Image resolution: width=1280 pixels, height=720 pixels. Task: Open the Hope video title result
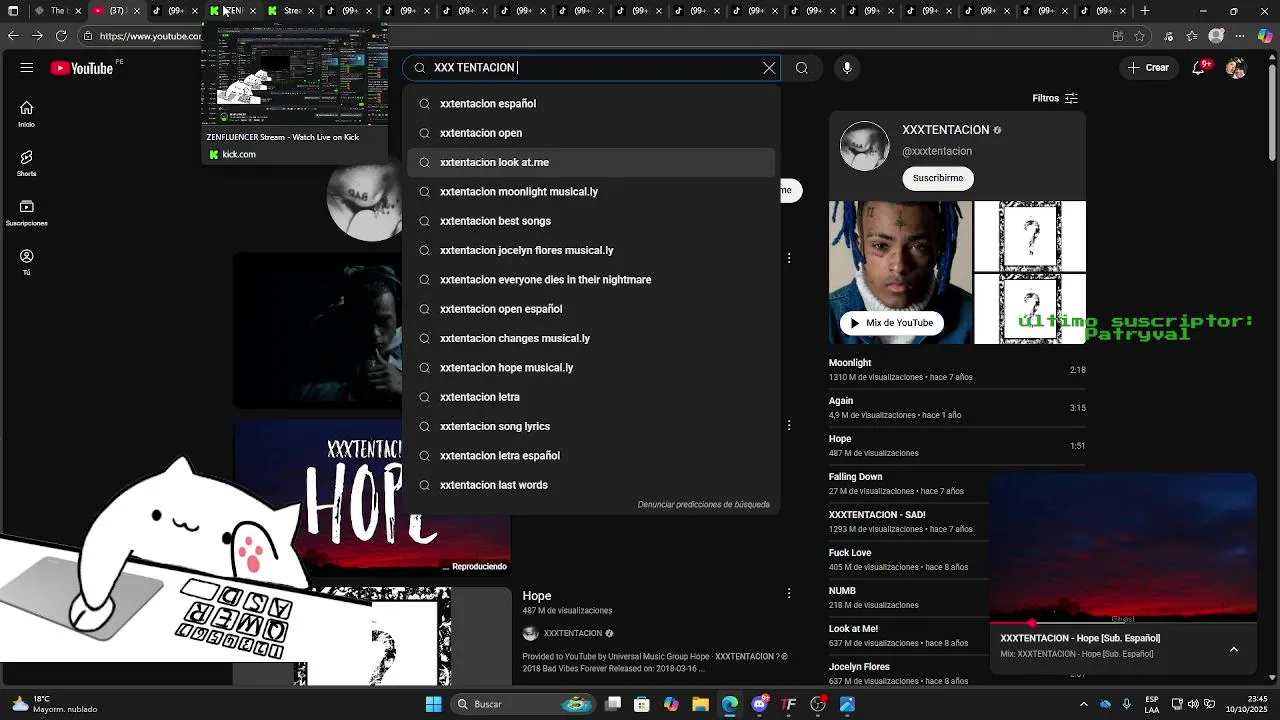(x=537, y=596)
